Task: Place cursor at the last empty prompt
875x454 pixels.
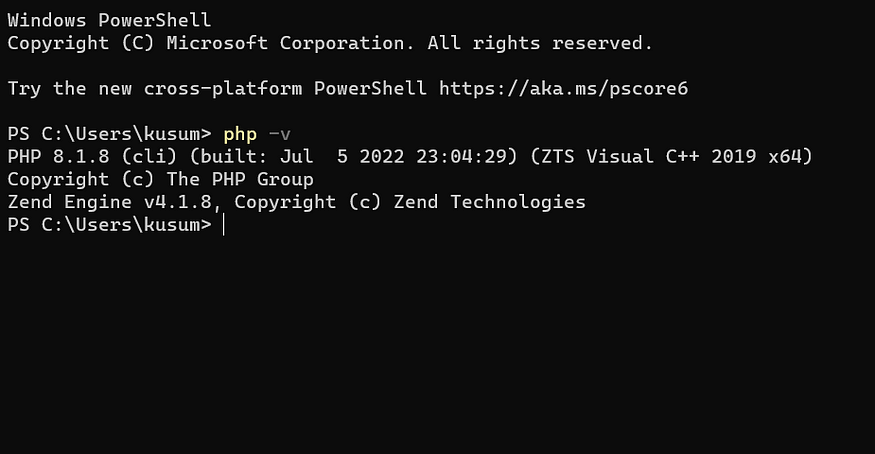Action: click(224, 225)
